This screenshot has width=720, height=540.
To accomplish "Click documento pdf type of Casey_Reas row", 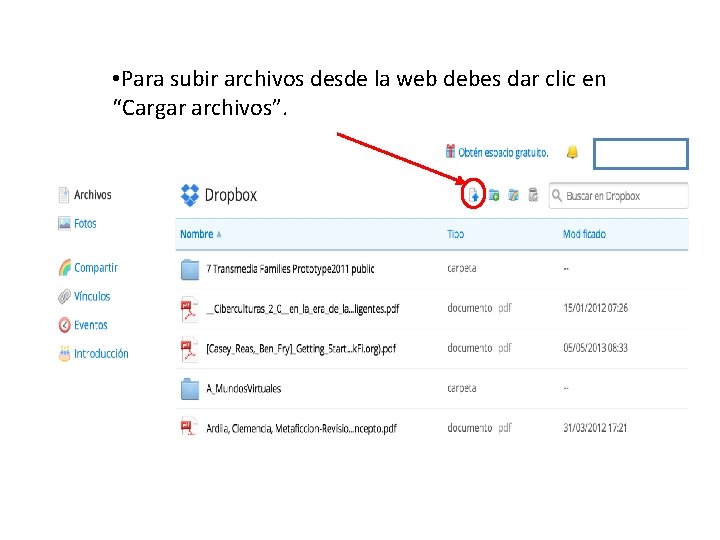I will click(x=479, y=348).
